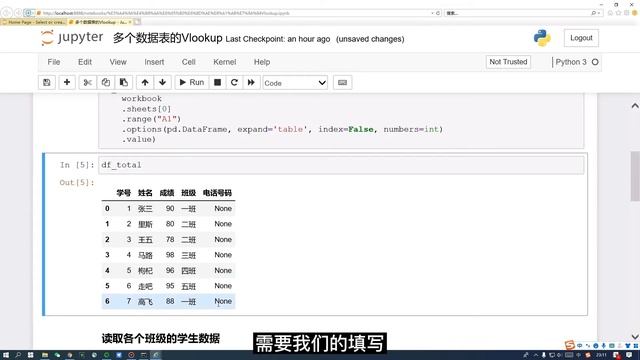Select the 多个数据表的Vlookup browser tab

click(x=100, y=22)
